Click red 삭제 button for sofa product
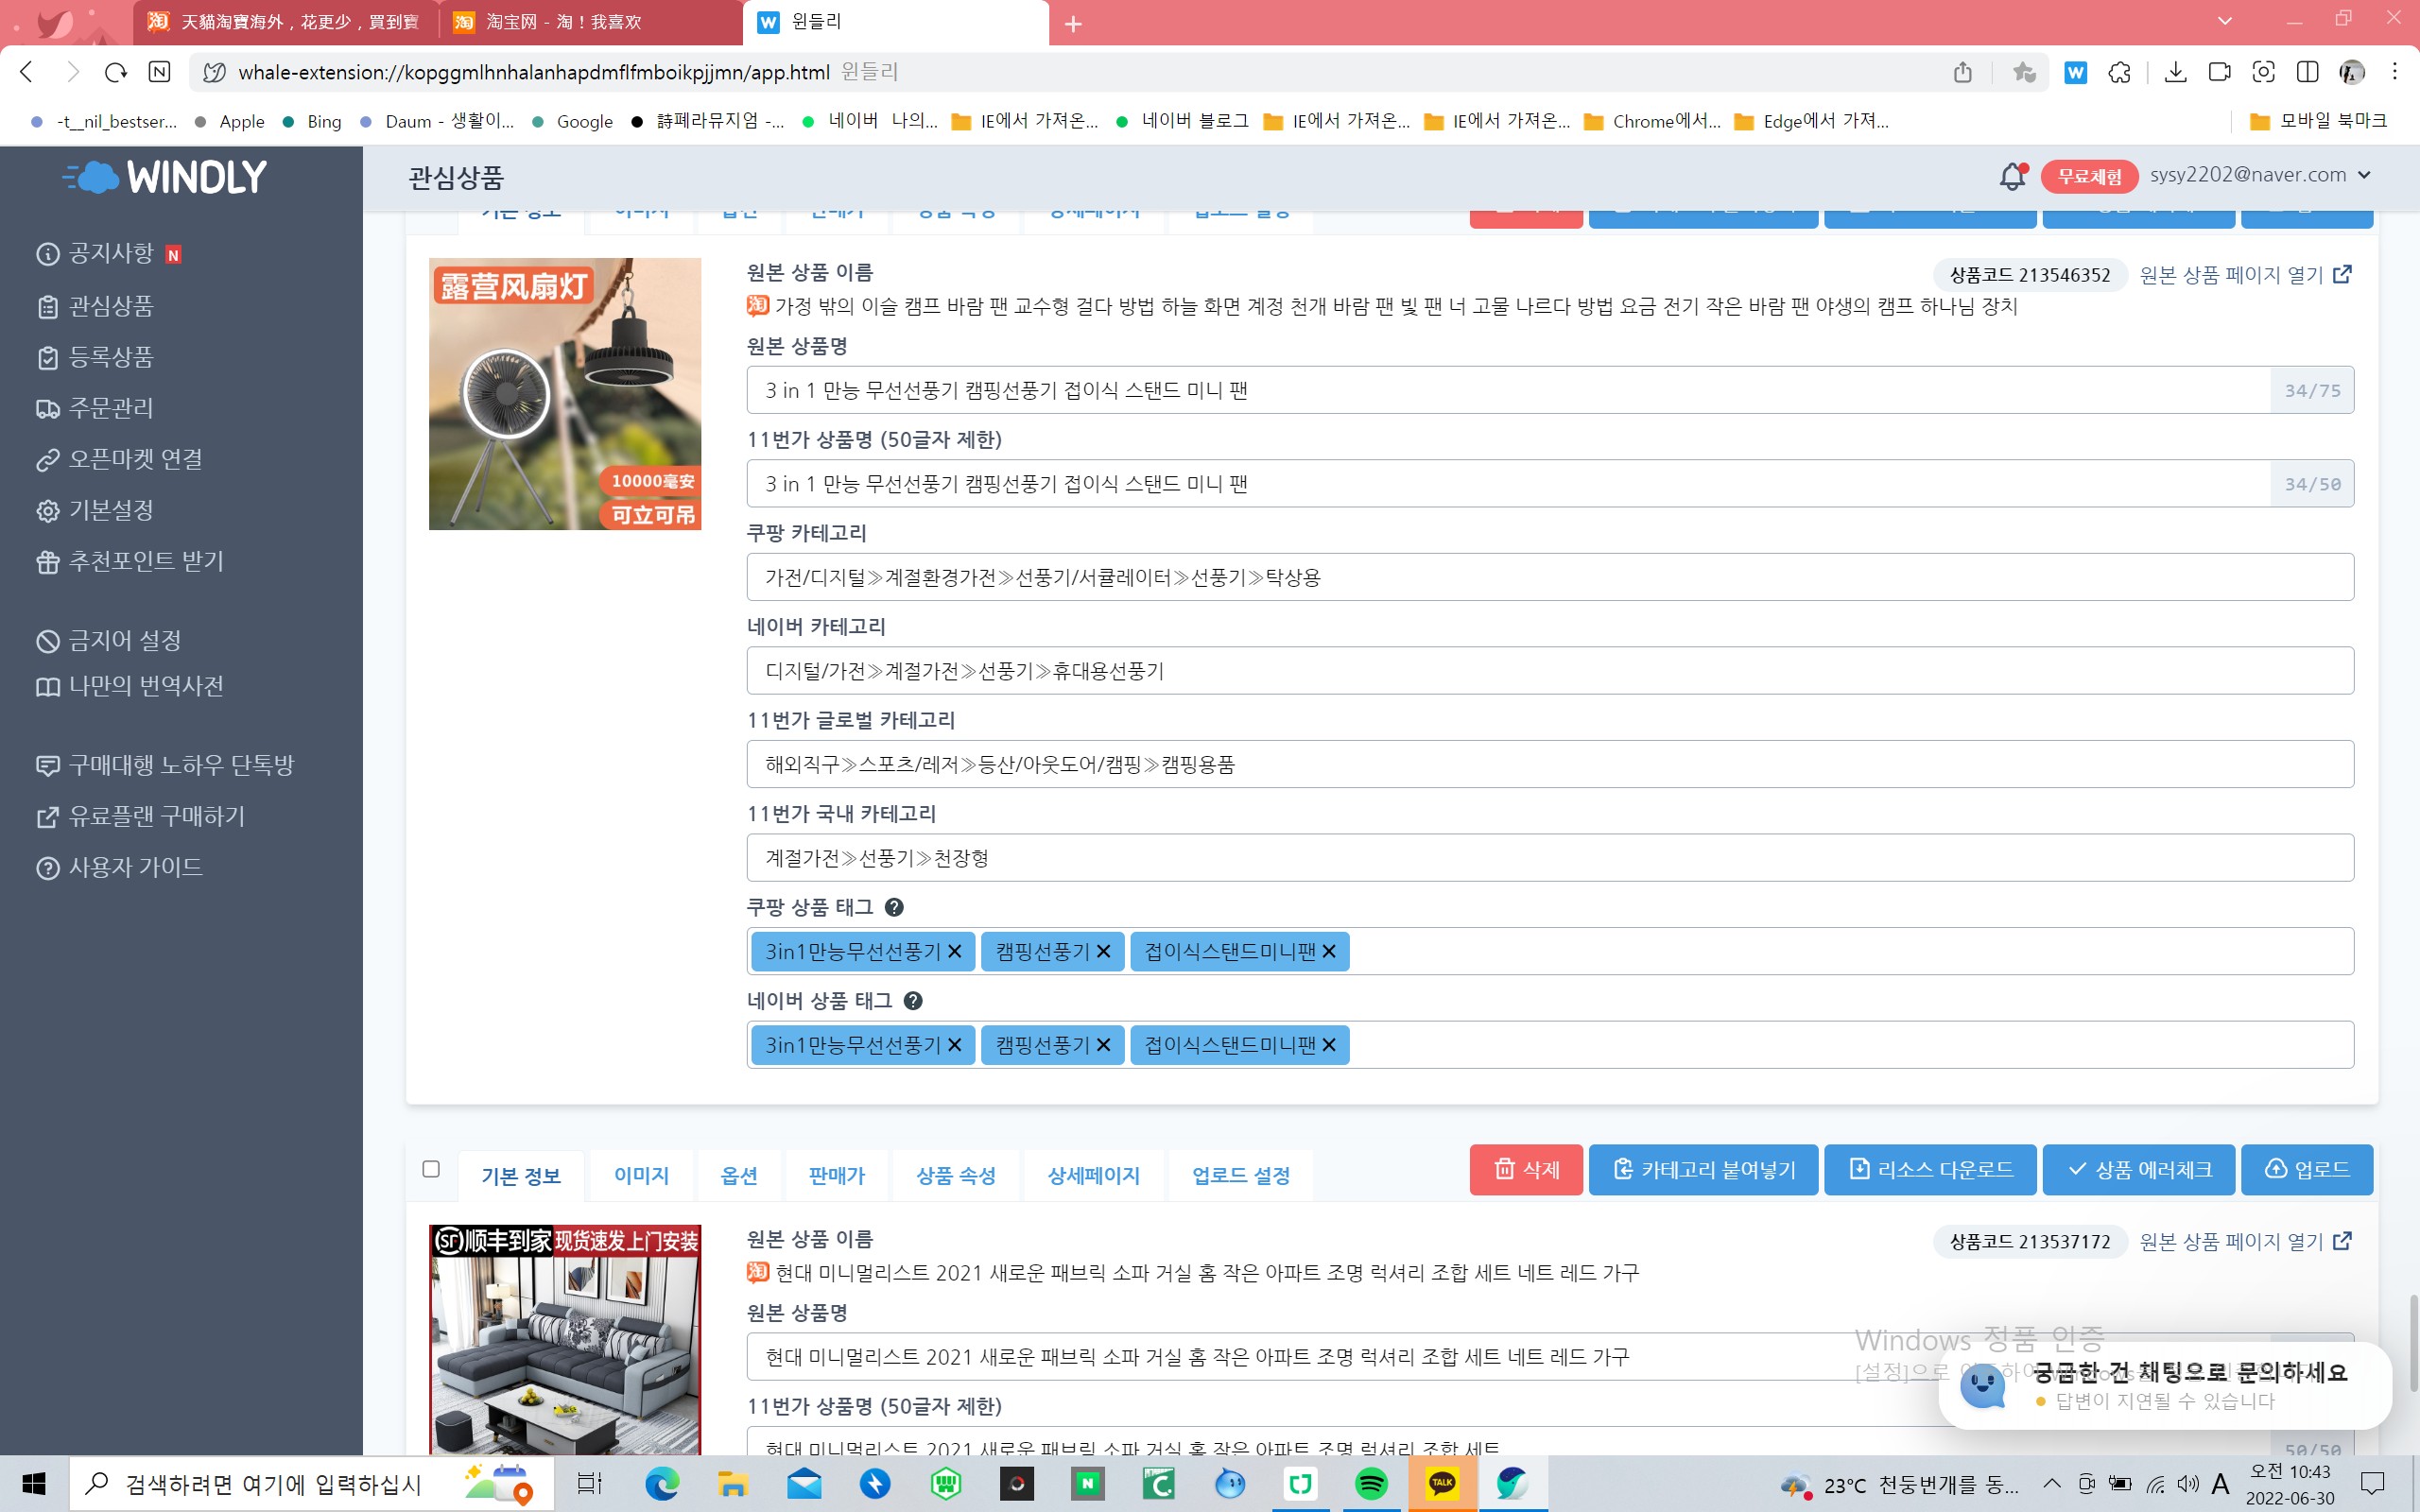The height and width of the screenshot is (1512, 2420). (1526, 1170)
